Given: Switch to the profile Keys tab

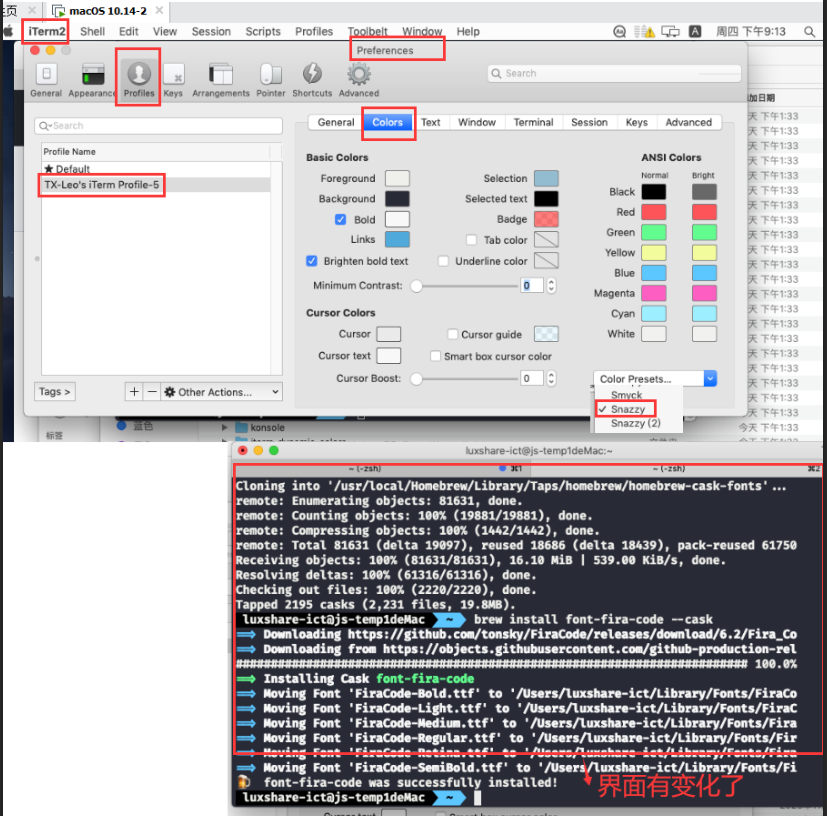Looking at the screenshot, I should tap(637, 122).
